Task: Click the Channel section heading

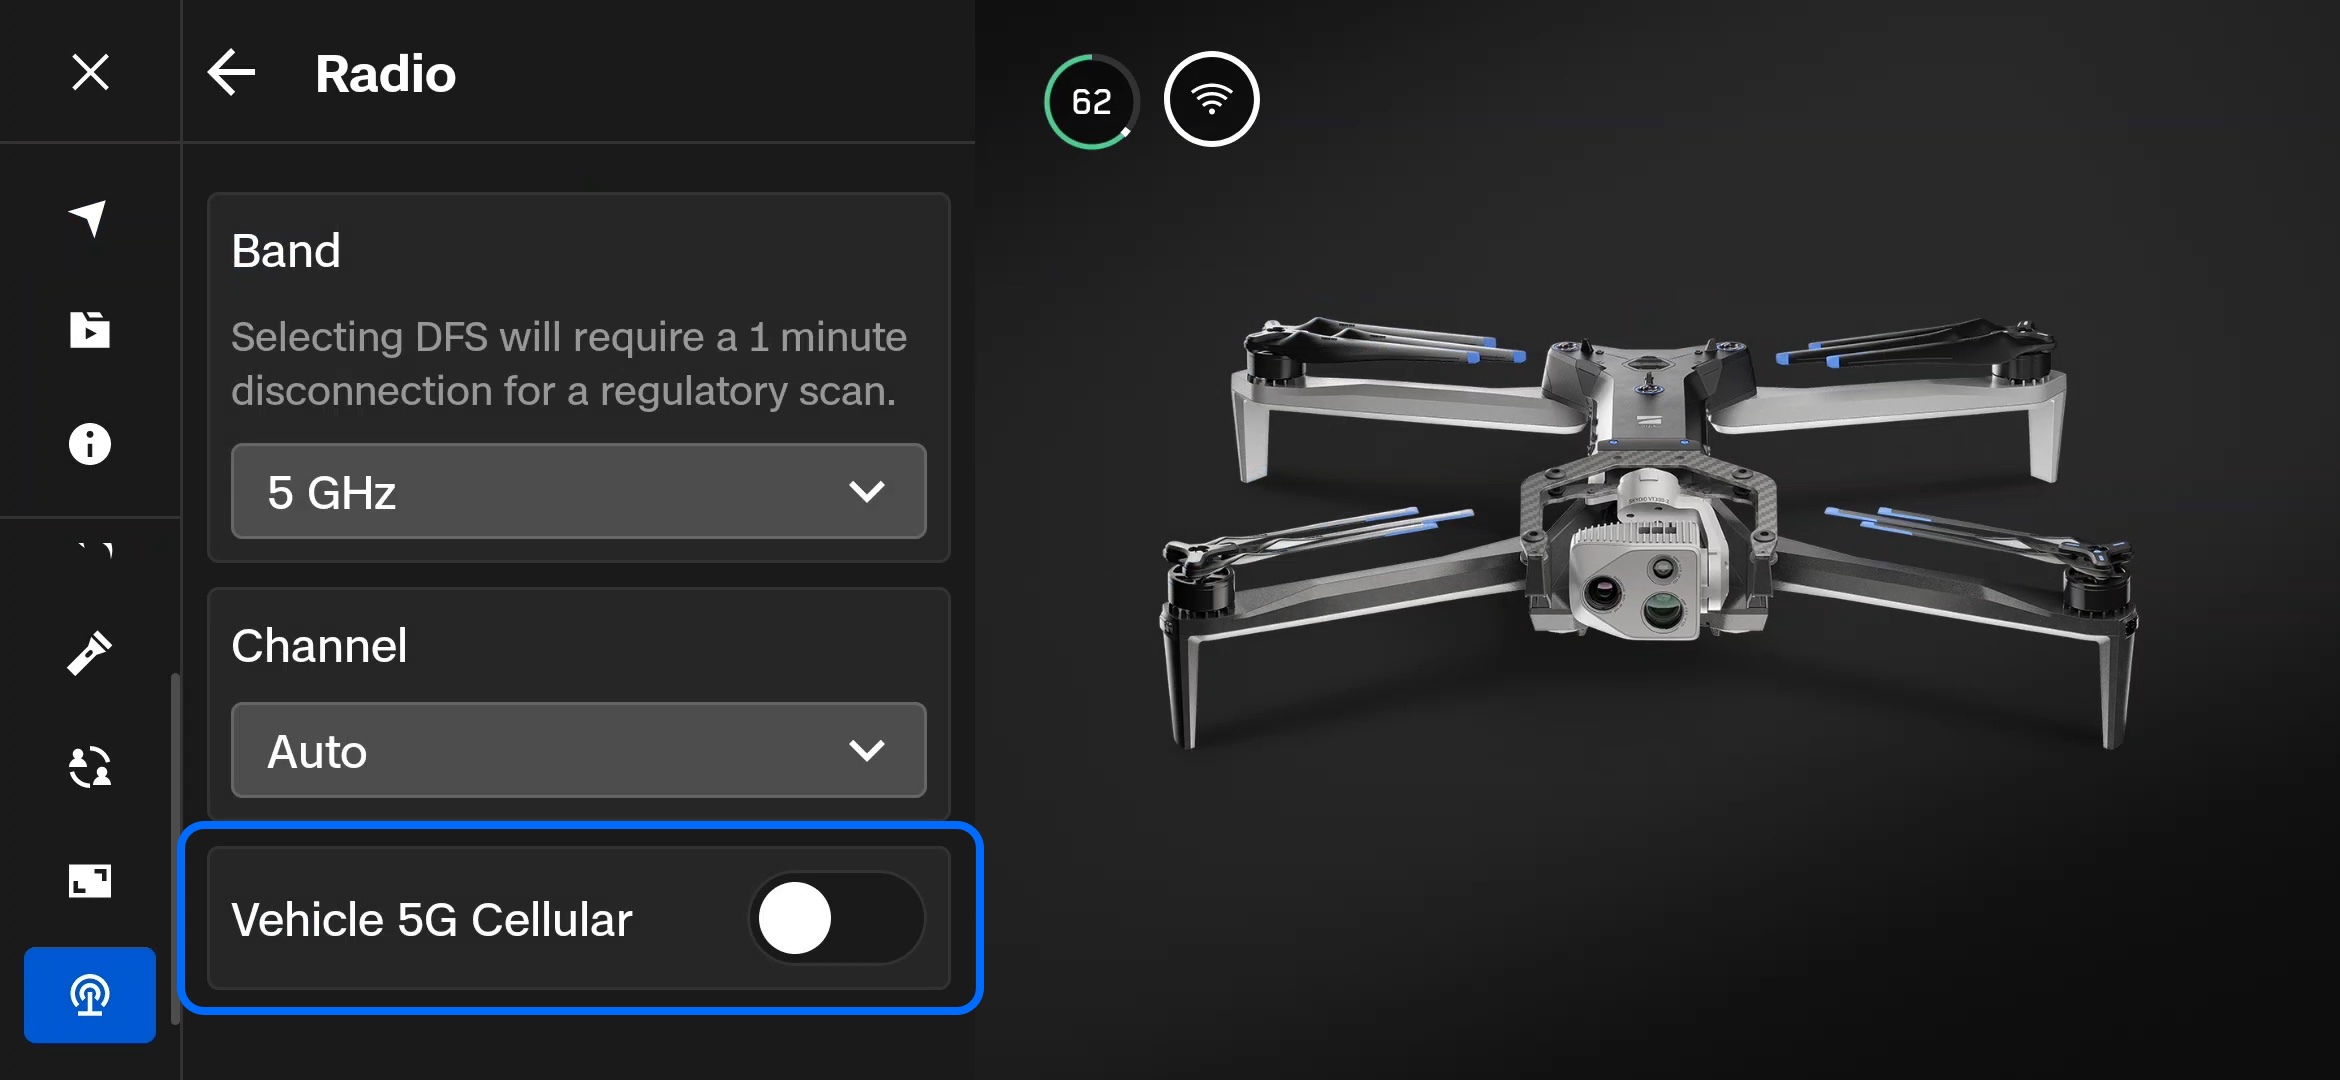Action: tap(319, 646)
